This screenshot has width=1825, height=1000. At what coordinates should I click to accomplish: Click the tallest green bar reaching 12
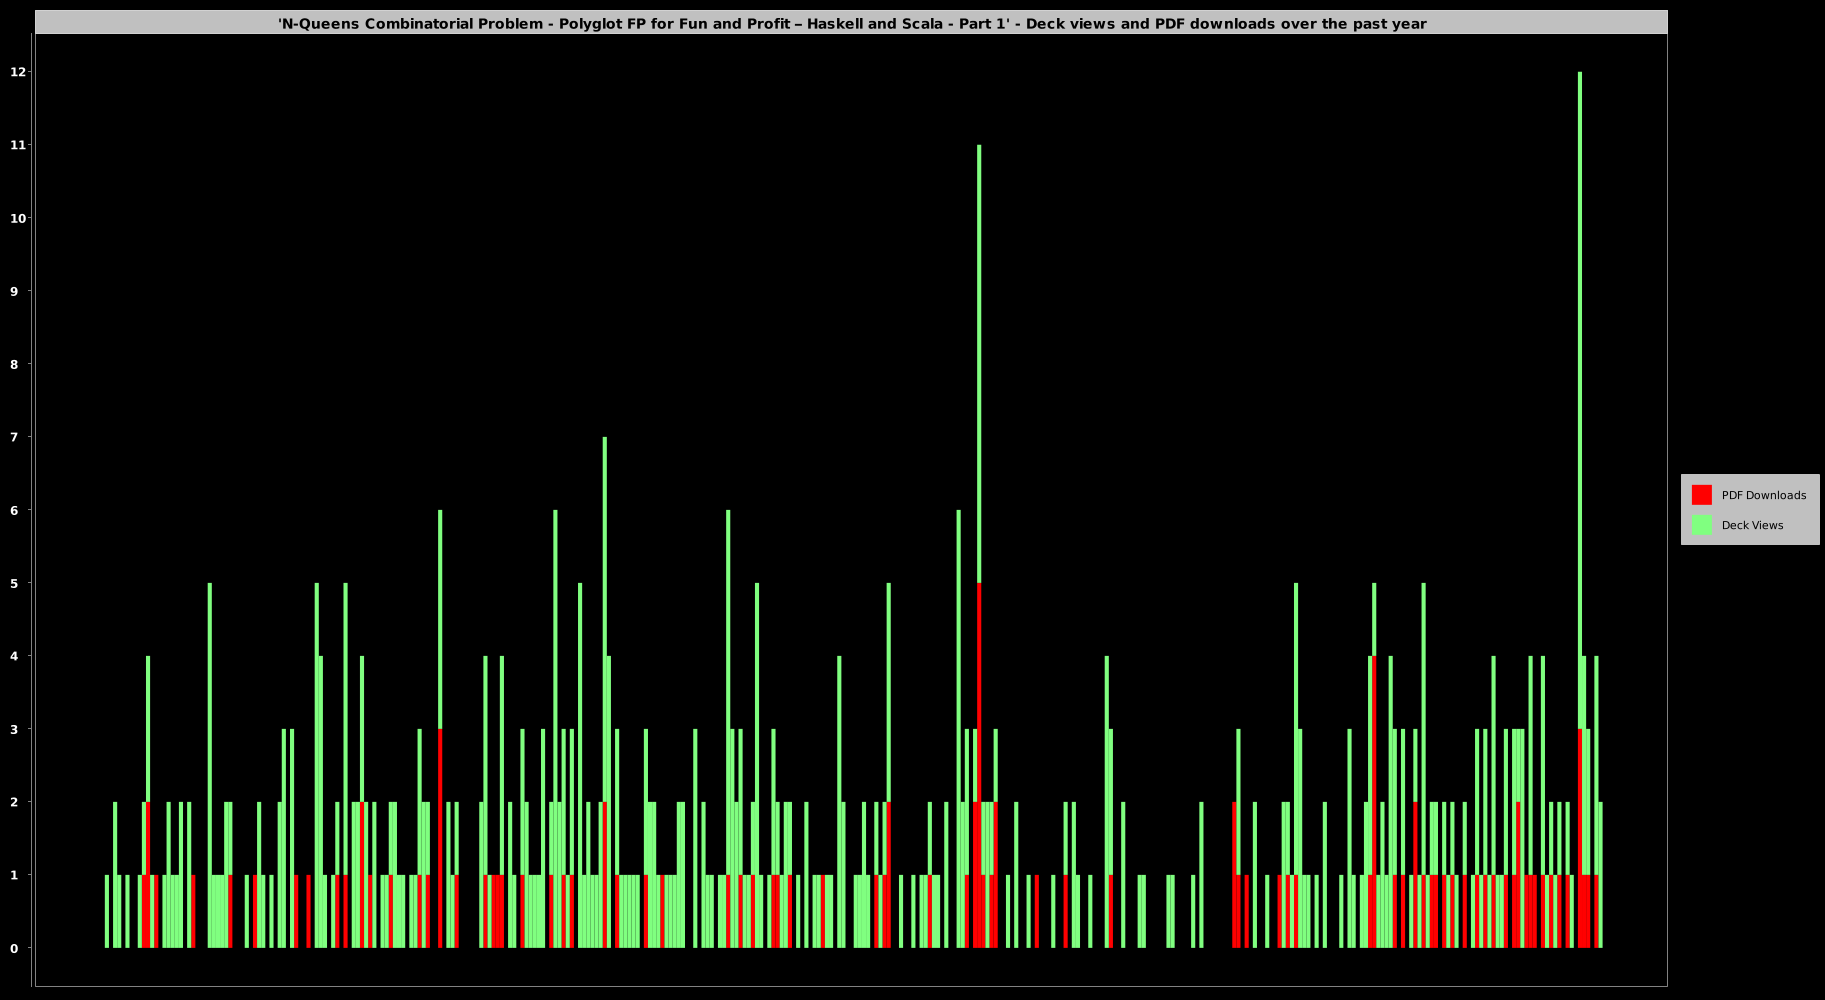click(1580, 400)
